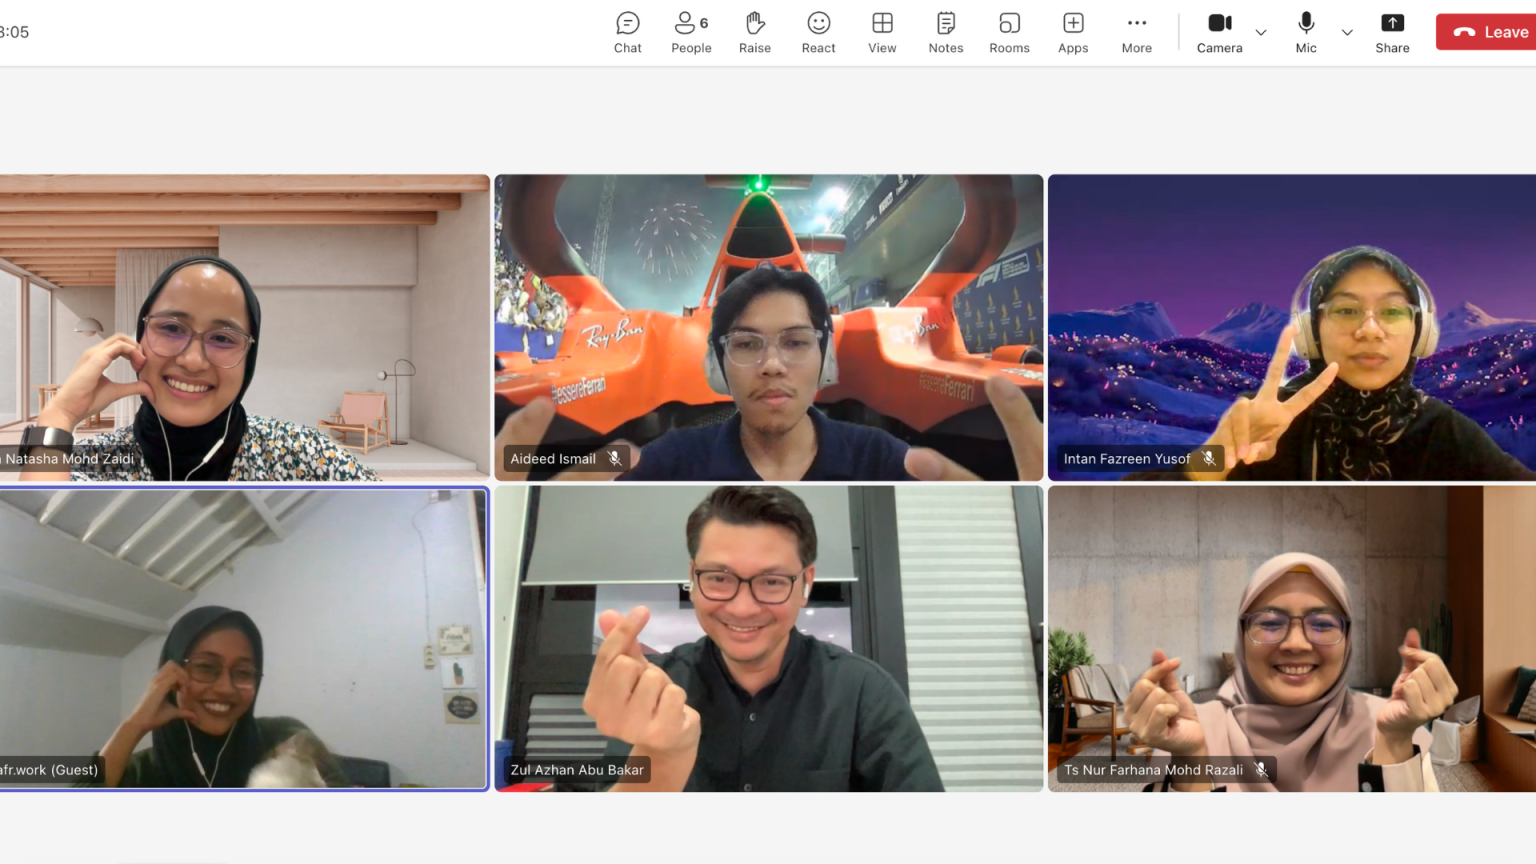Open the React emoji picker

[818, 31]
